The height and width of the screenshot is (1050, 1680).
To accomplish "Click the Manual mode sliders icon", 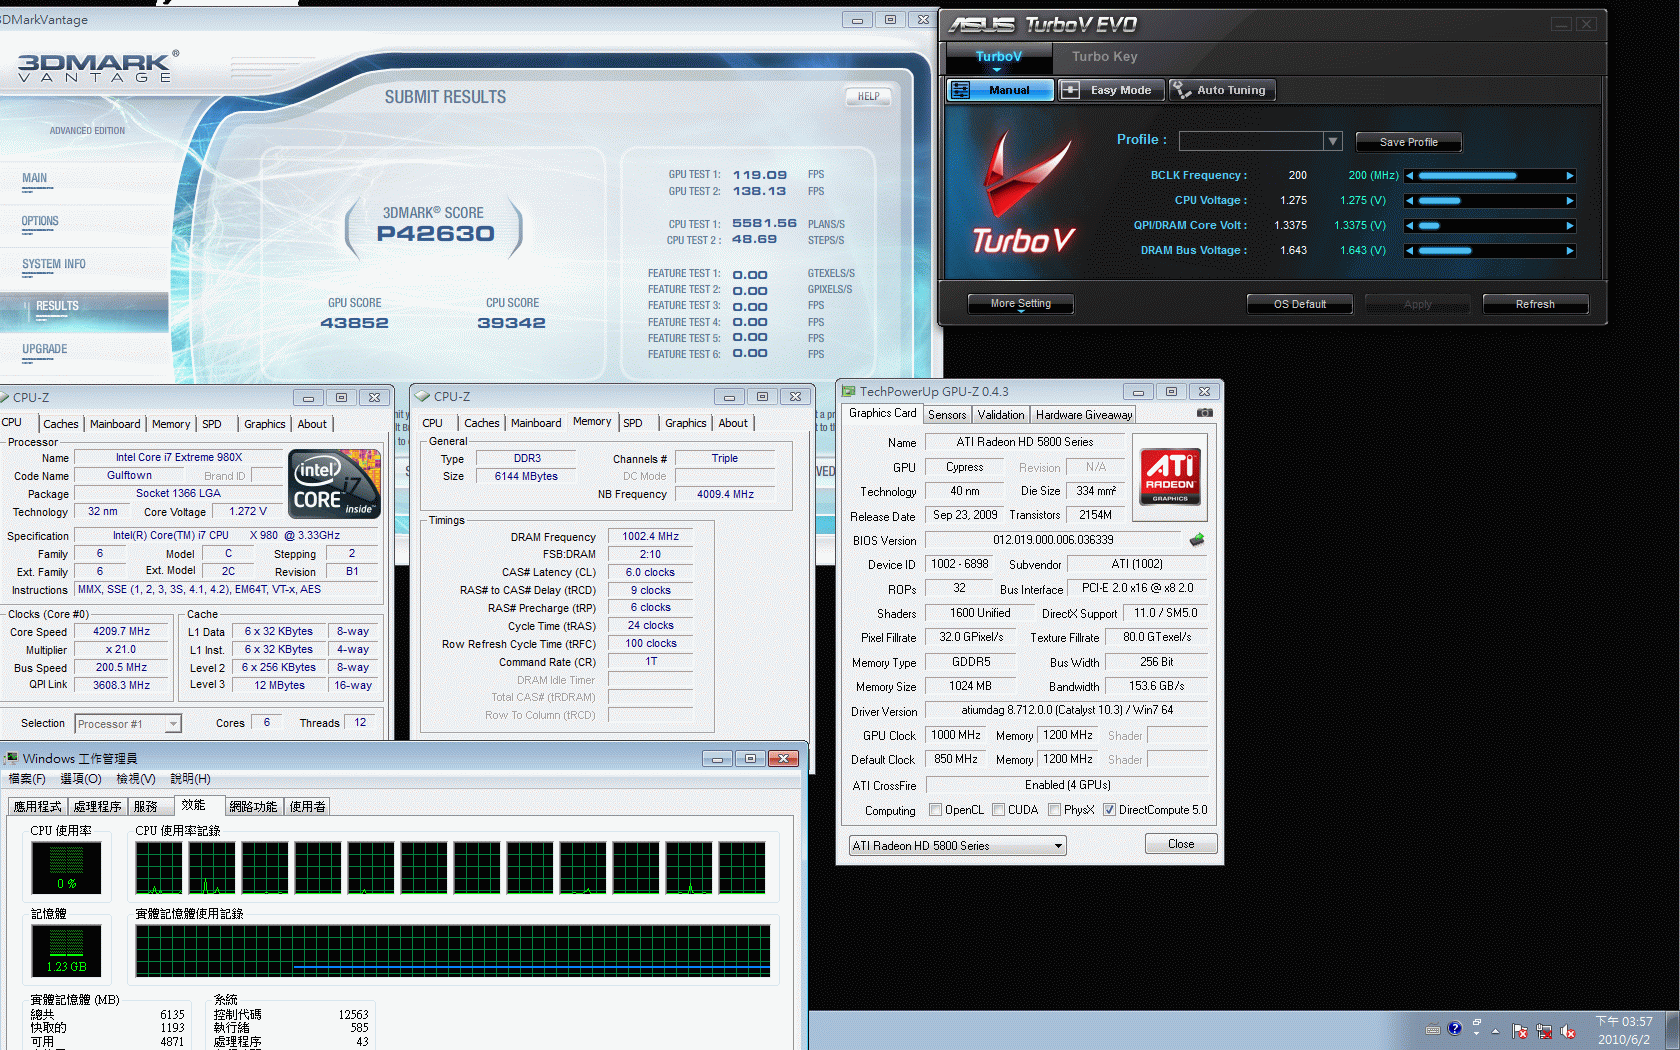I will [x=961, y=90].
